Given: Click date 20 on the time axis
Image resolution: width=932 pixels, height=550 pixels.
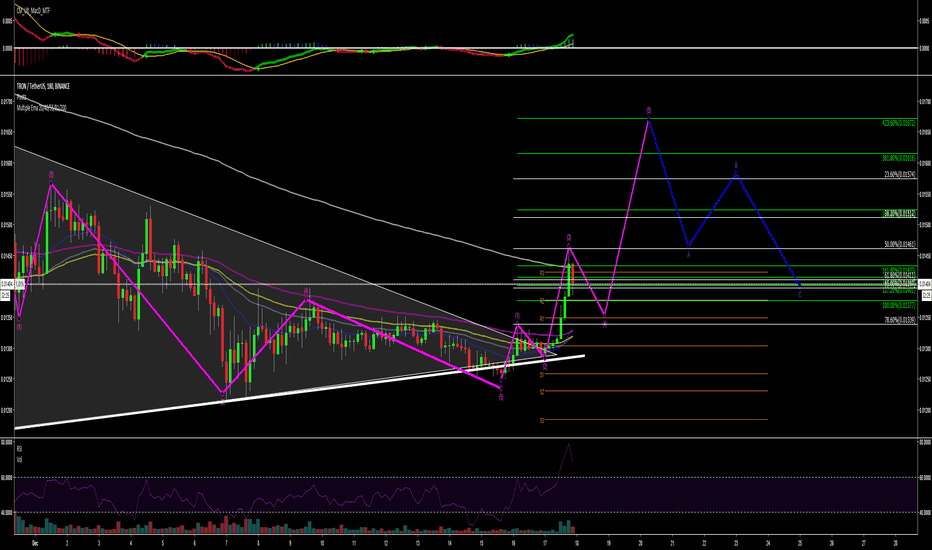Looking at the screenshot, I should tap(640, 543).
